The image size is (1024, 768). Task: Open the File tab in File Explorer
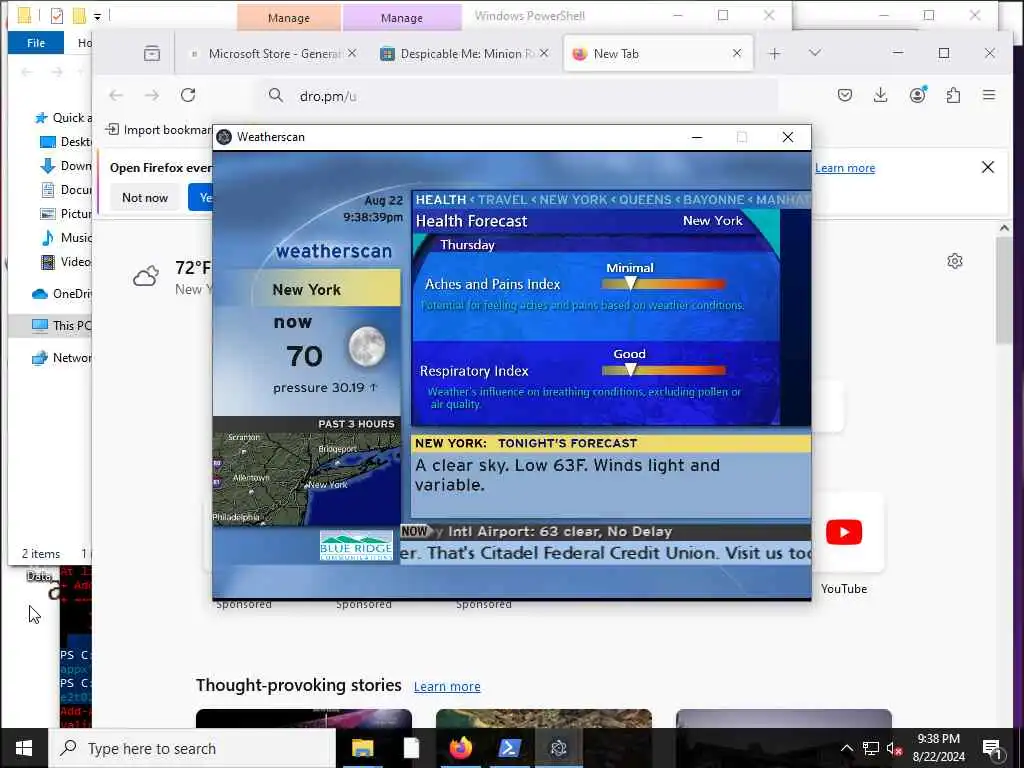point(36,42)
